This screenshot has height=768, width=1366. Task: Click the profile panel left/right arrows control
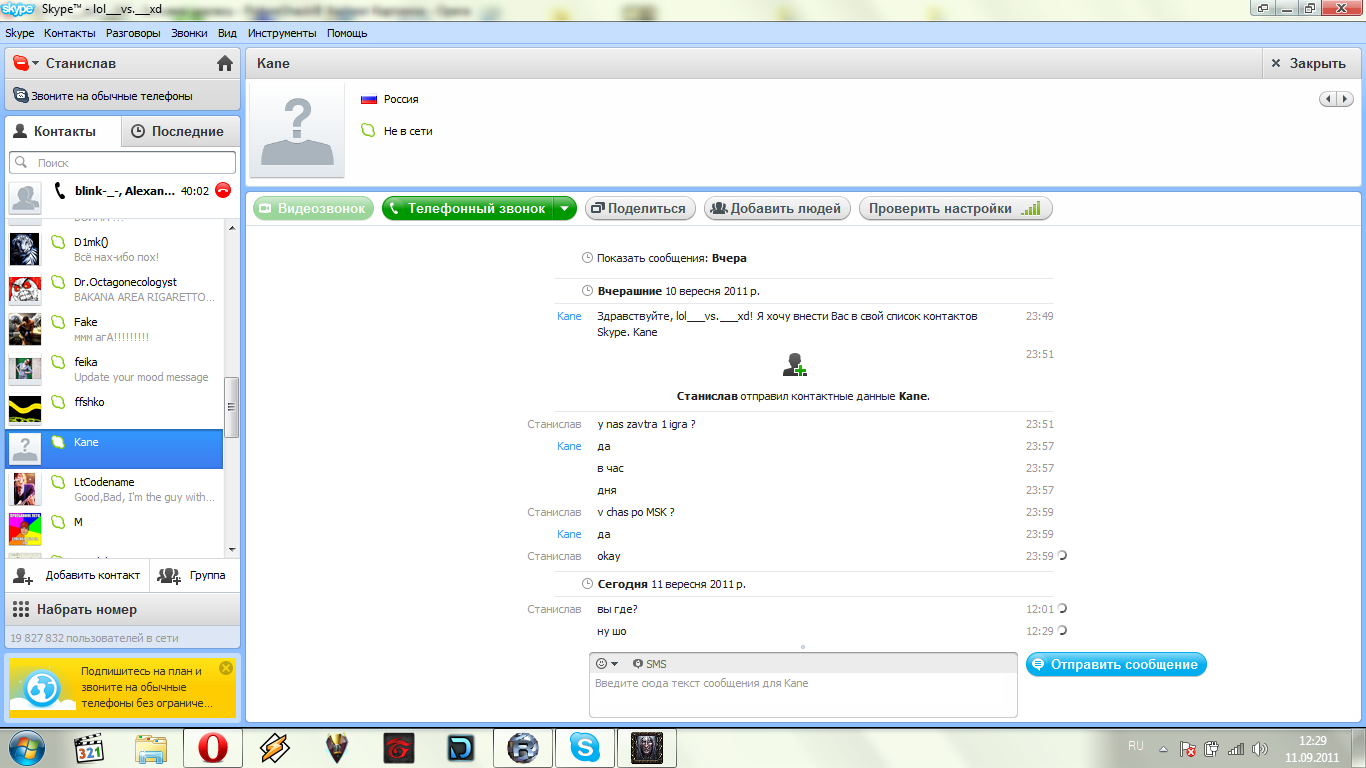(x=1337, y=99)
